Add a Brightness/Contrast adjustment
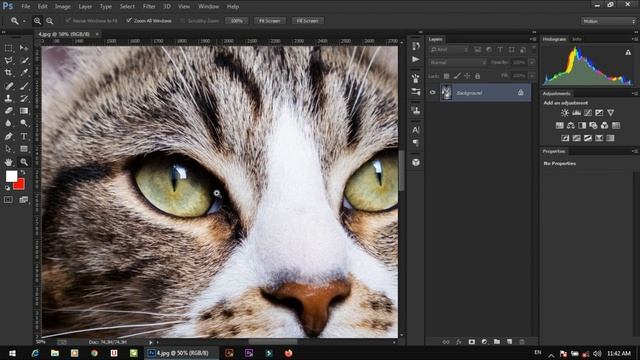 (565, 113)
